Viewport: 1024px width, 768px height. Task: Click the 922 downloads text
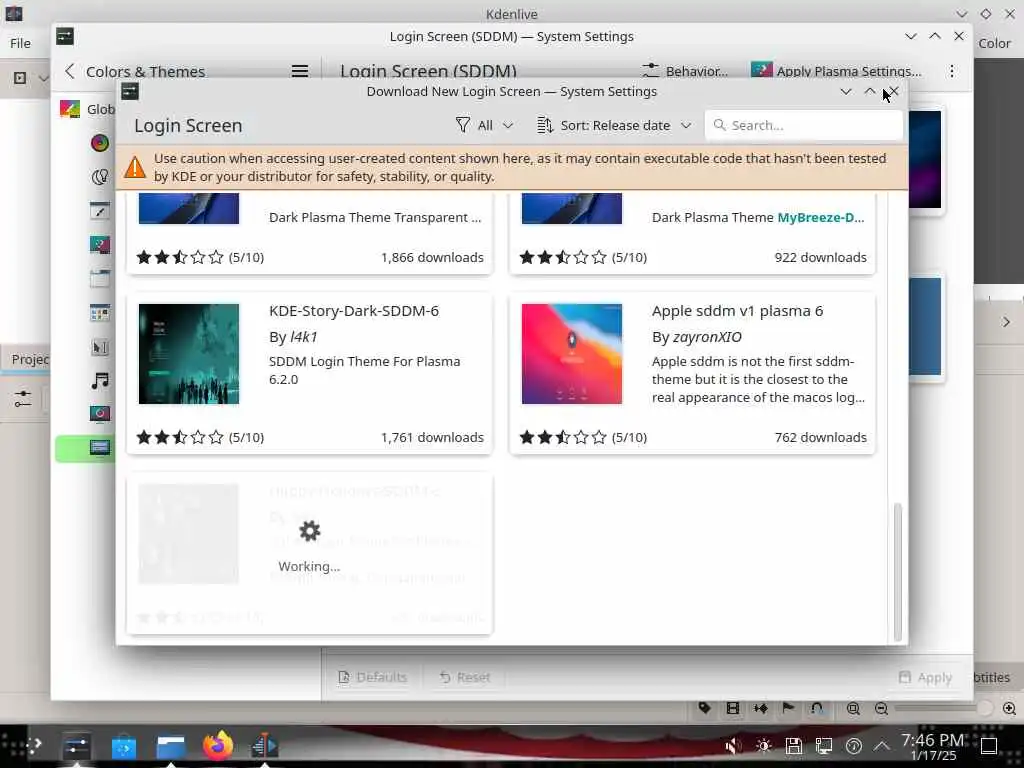click(821, 257)
